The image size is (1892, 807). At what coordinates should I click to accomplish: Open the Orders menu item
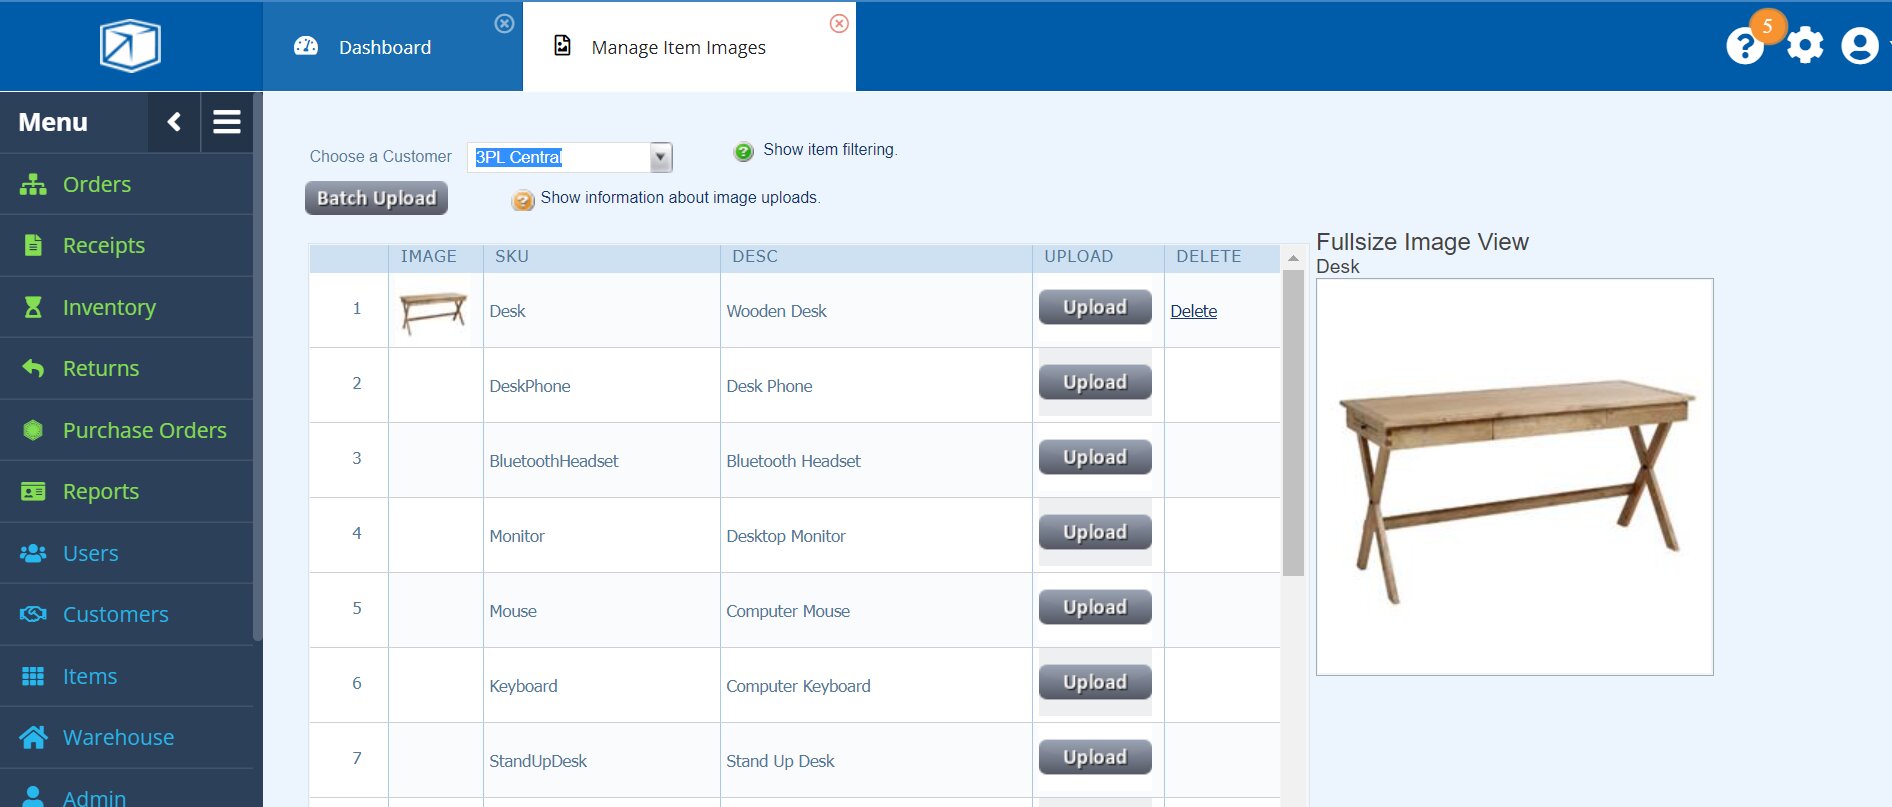(97, 184)
